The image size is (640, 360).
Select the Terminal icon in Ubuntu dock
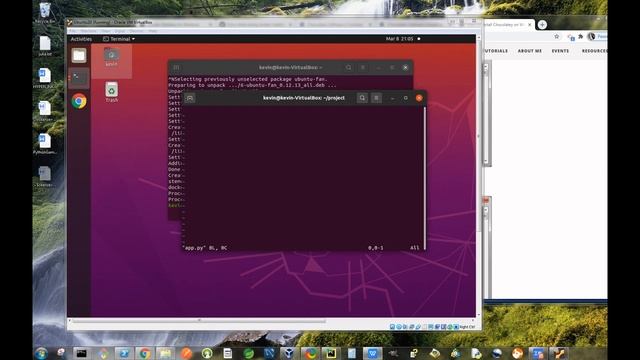pyautogui.click(x=79, y=78)
